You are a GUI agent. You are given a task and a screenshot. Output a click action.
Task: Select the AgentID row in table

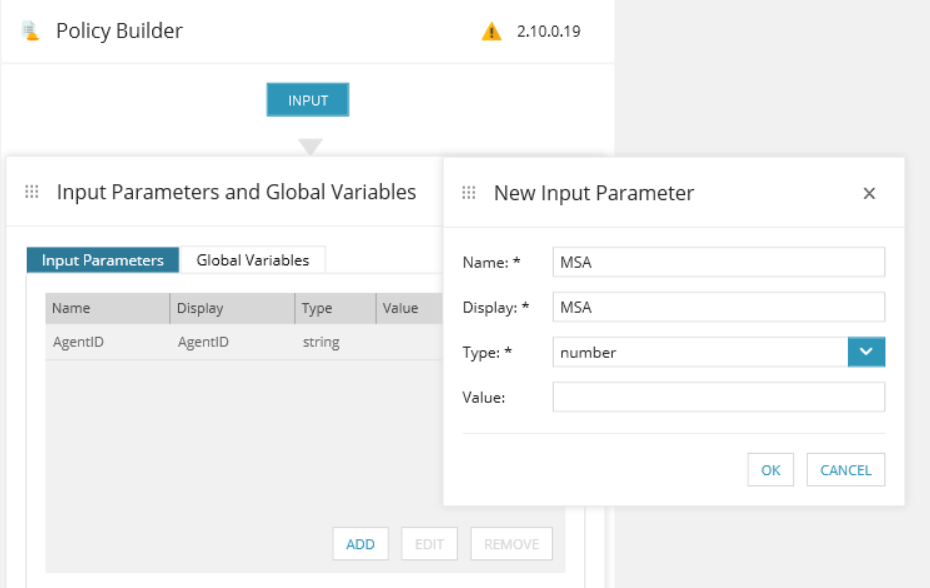click(244, 342)
